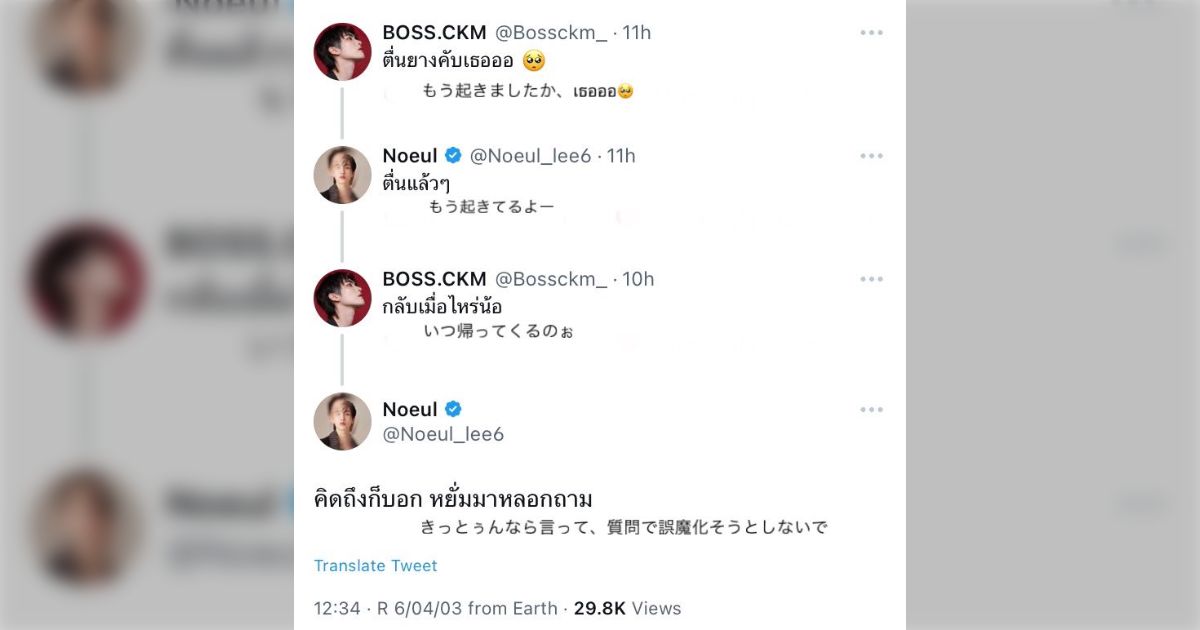The height and width of the screenshot is (630, 1200).
Task: Click BOSS.CKM's avatar on the 10h tweet
Action: click(343, 298)
